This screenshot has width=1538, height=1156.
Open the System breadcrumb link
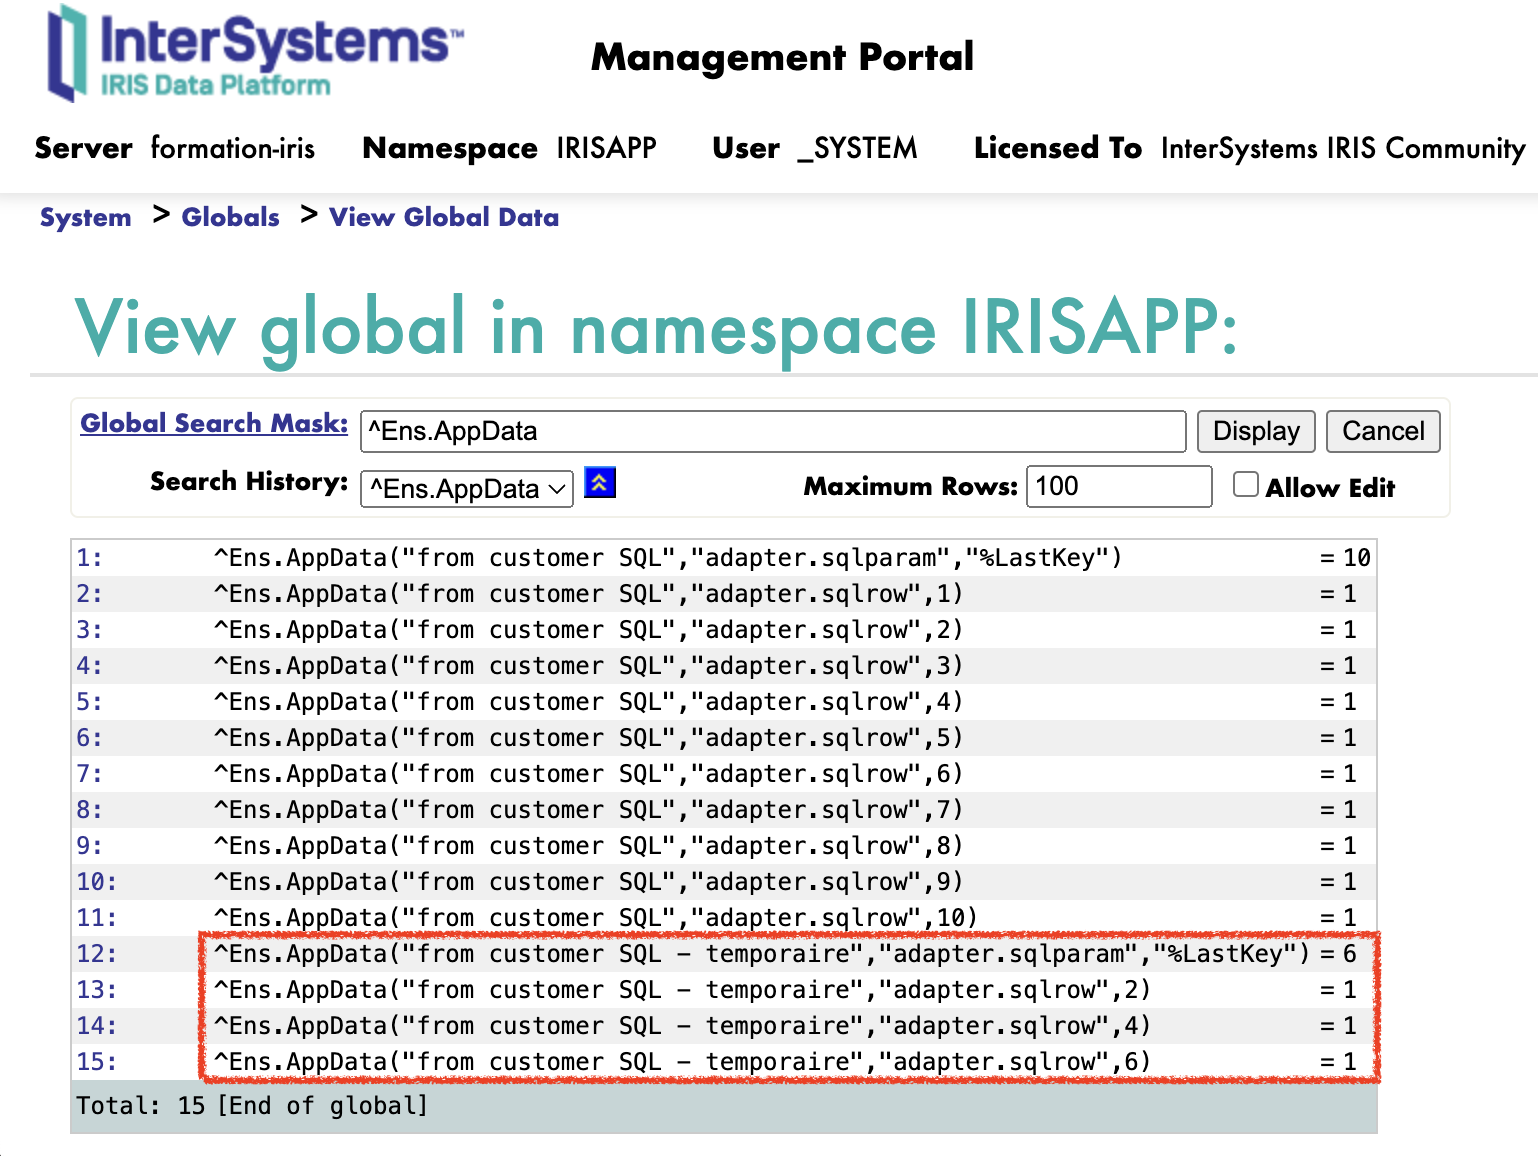coord(85,217)
